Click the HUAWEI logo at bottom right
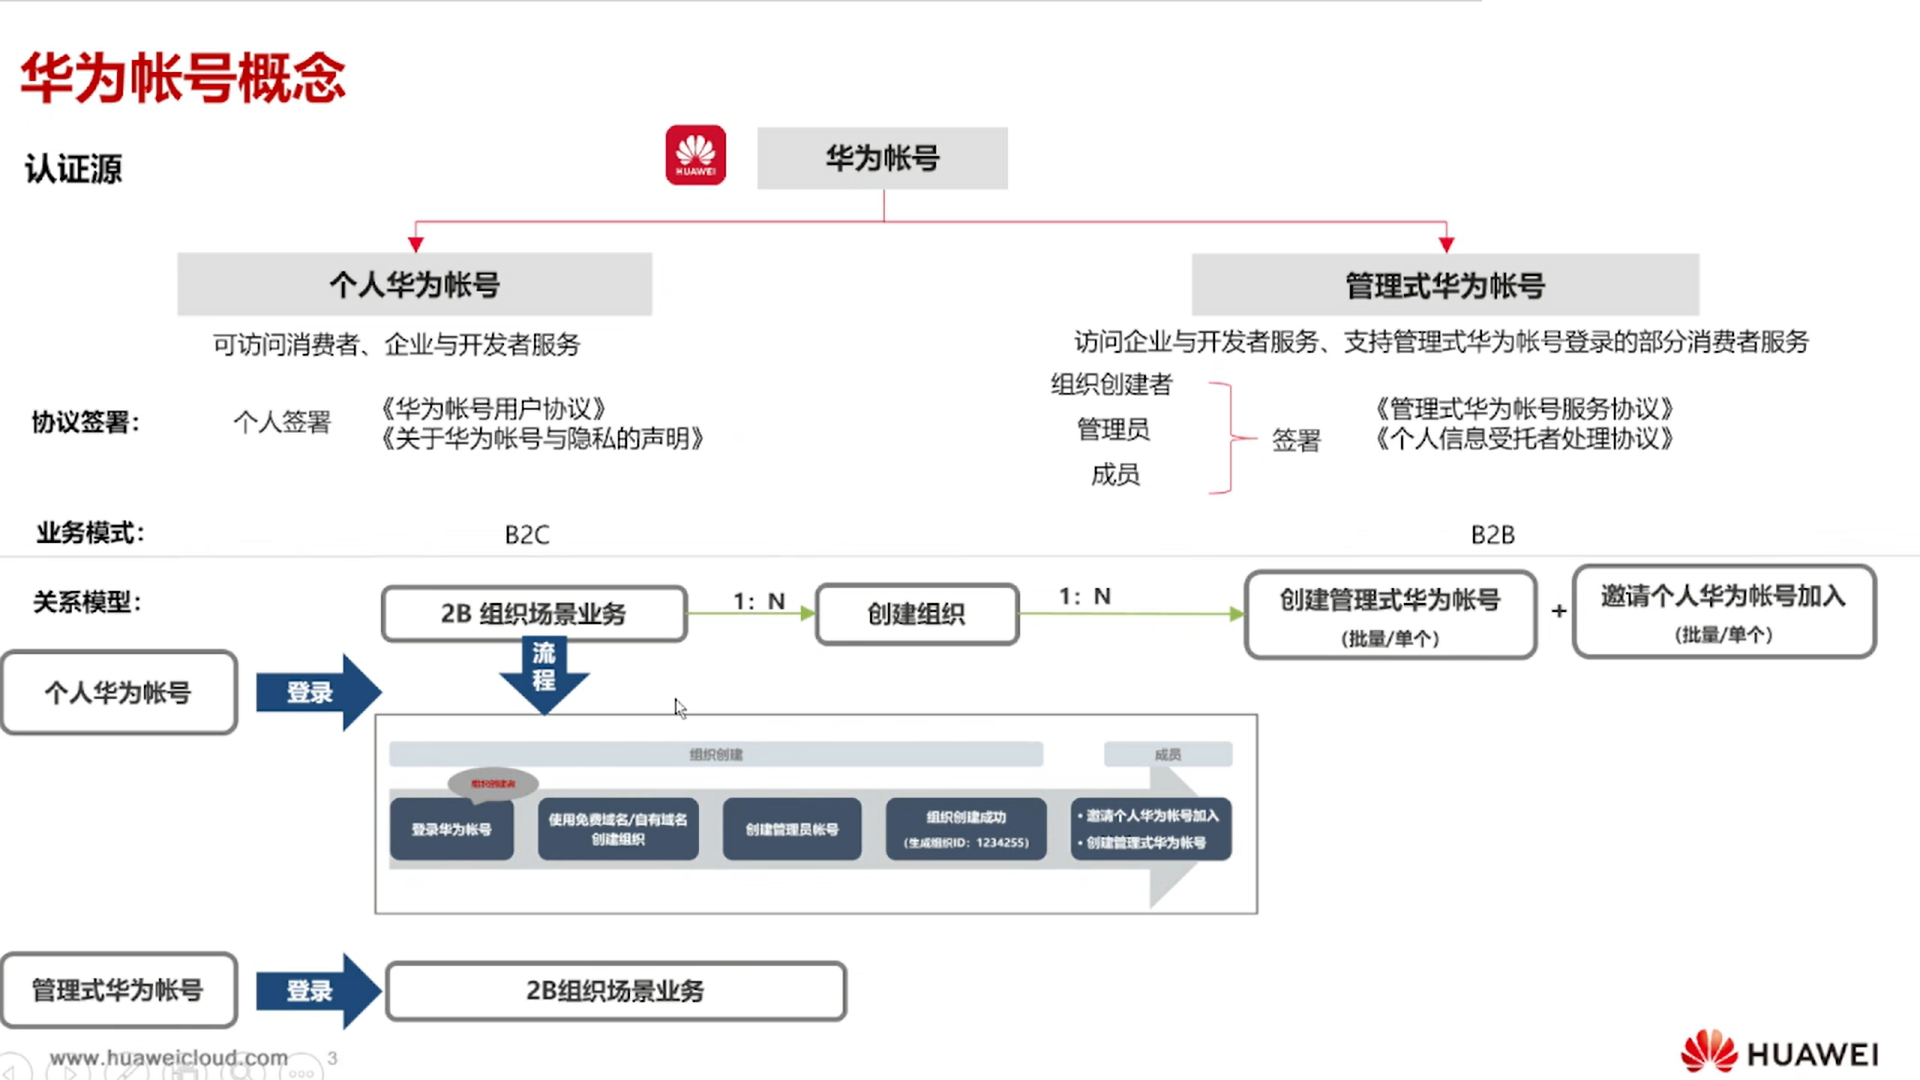 click(x=1779, y=1053)
